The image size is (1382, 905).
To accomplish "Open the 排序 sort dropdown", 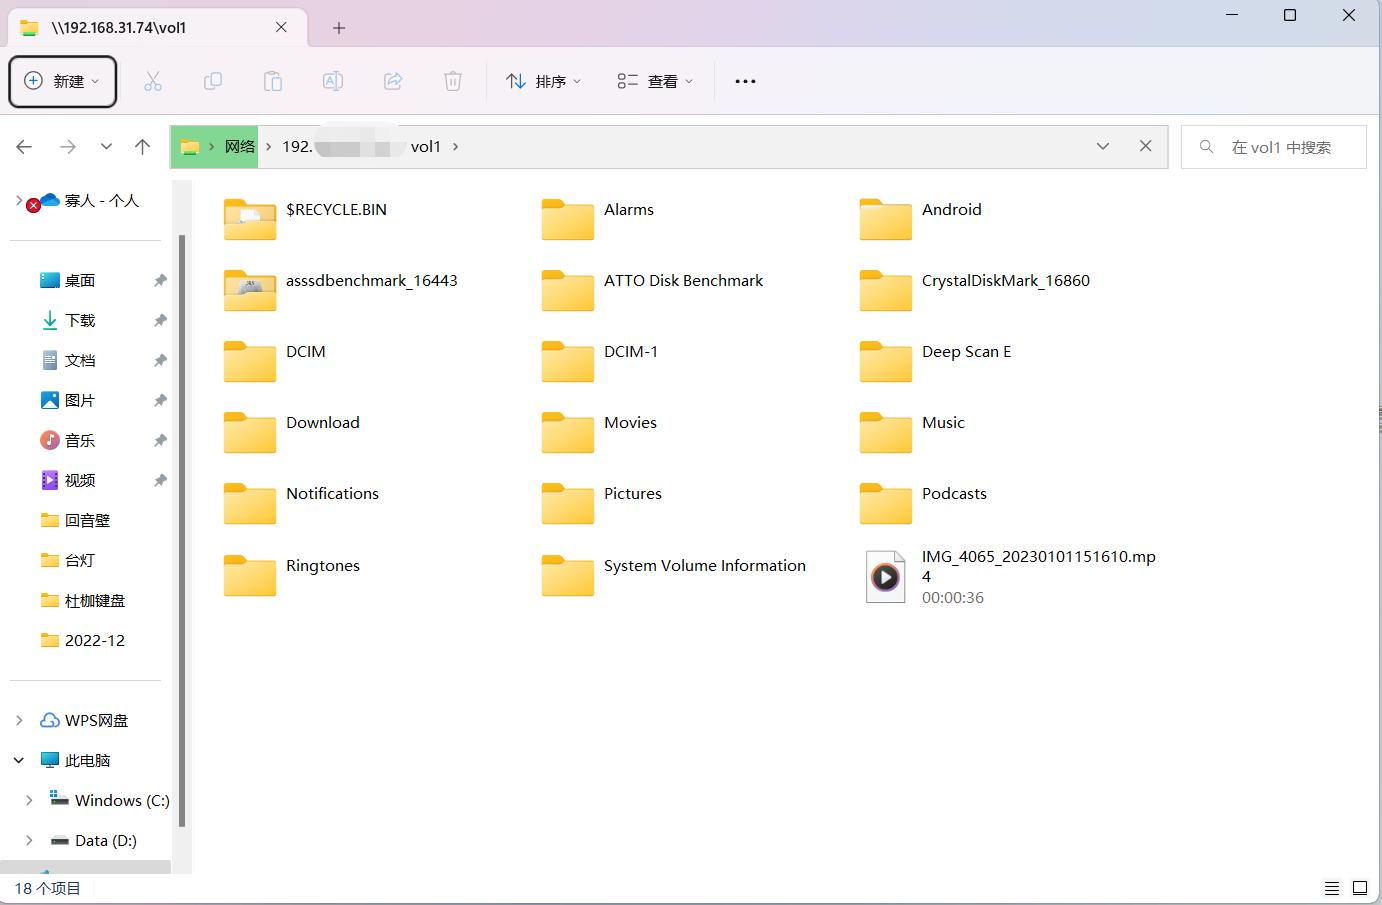I will click(x=544, y=81).
